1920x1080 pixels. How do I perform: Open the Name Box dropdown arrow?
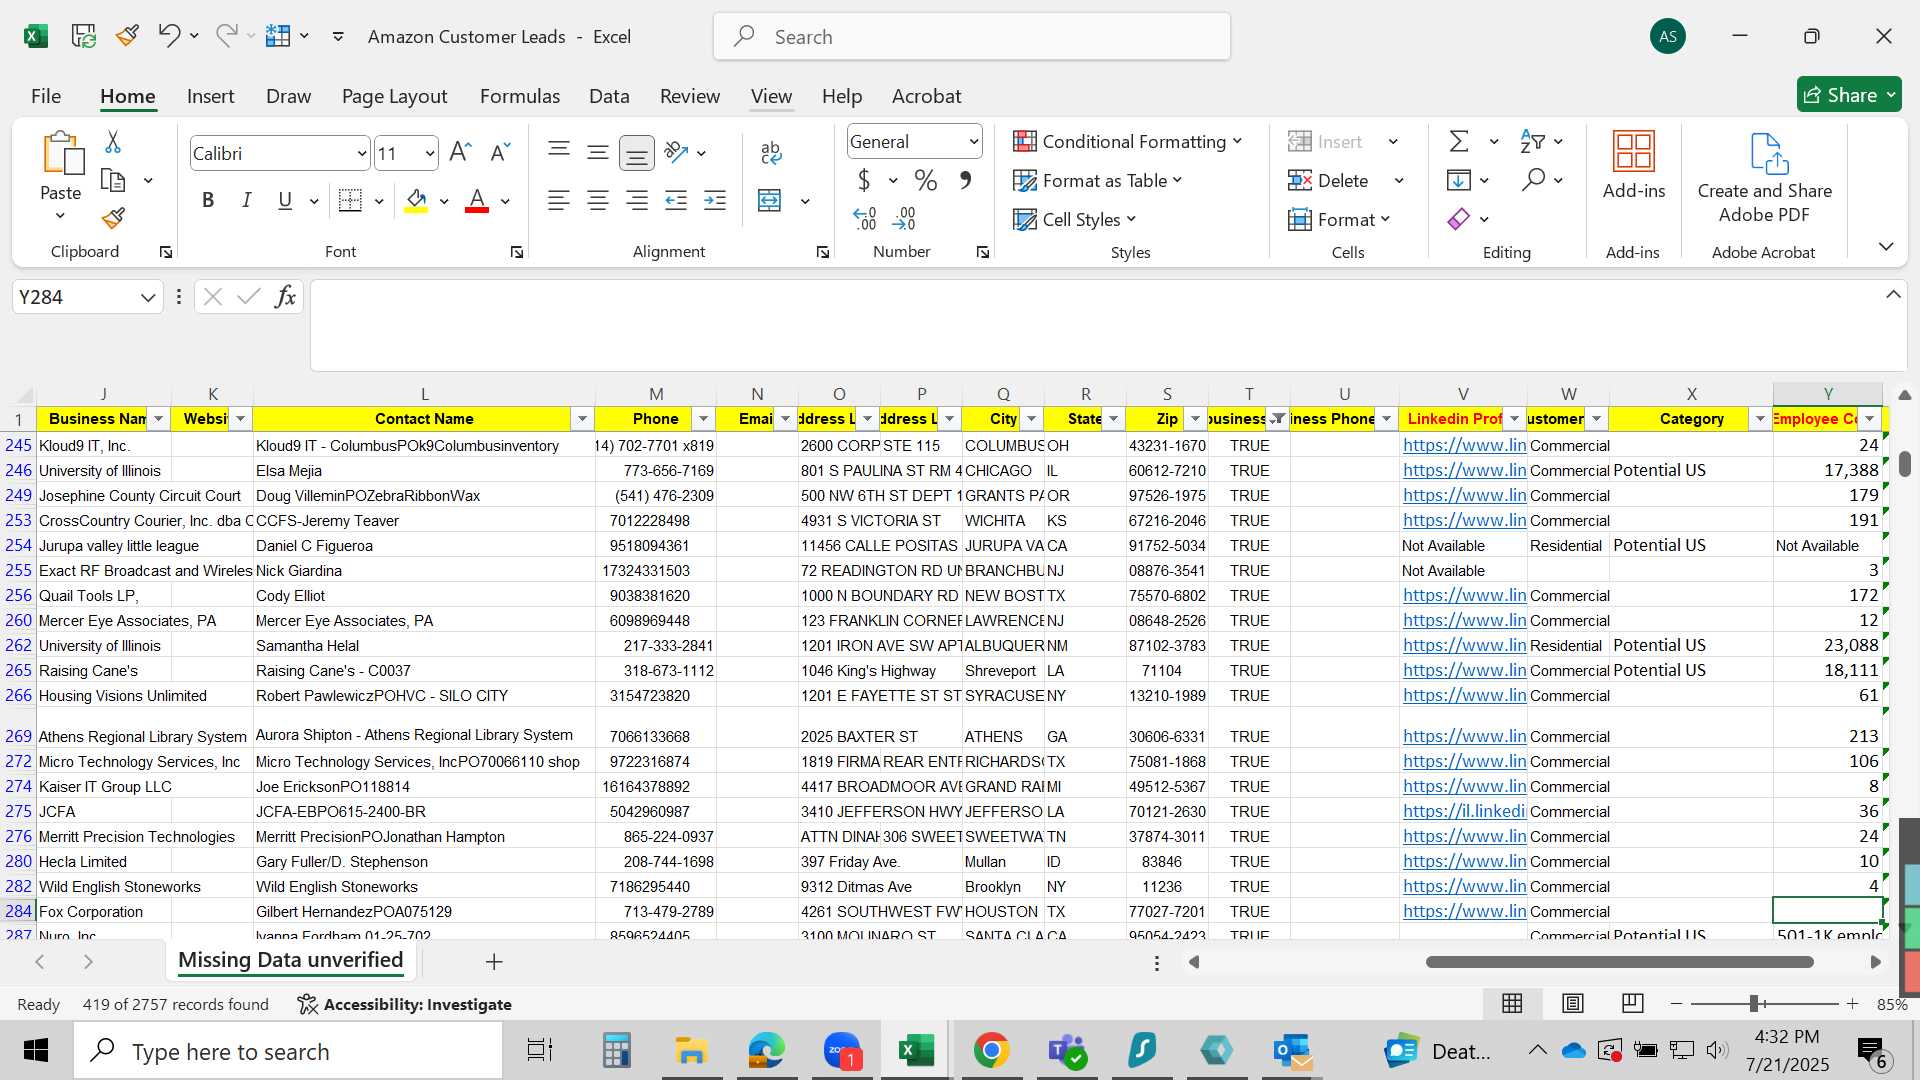(148, 297)
